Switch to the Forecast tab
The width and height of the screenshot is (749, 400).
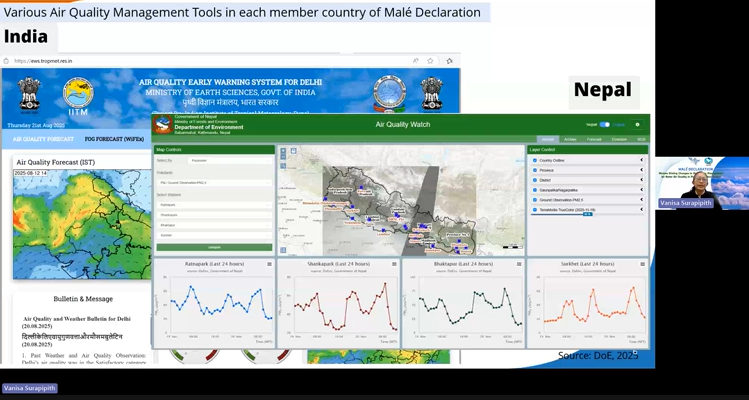click(x=594, y=139)
